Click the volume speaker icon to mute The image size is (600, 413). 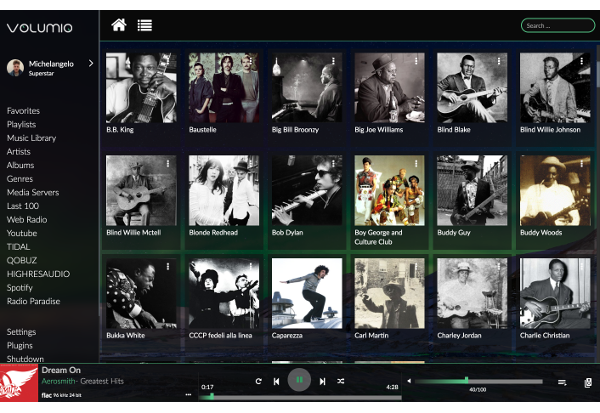408,381
